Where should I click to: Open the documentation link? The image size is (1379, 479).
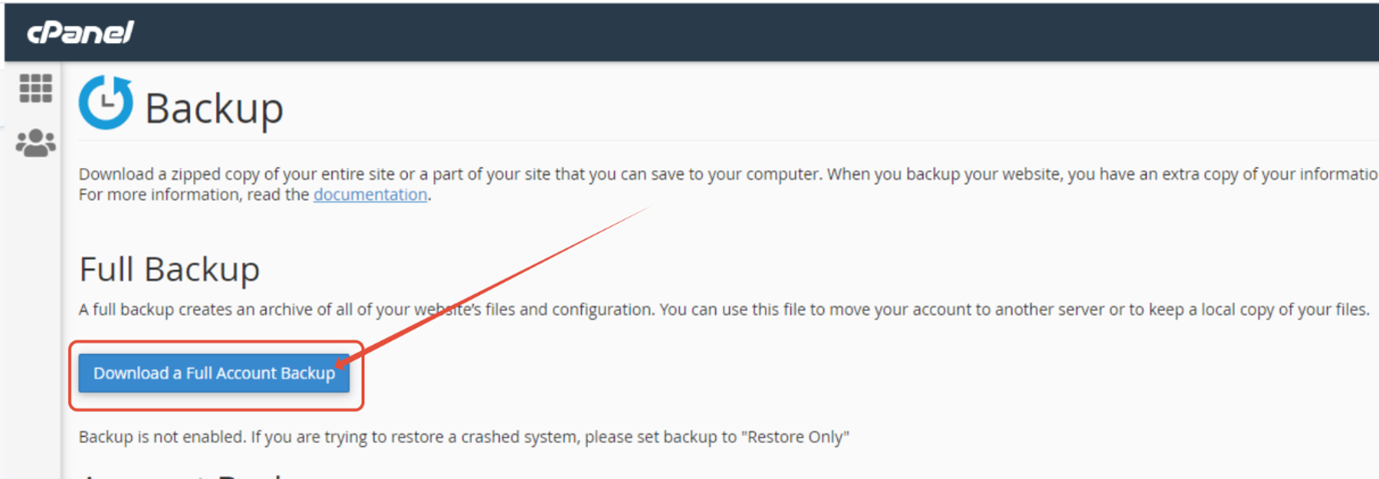coord(370,195)
